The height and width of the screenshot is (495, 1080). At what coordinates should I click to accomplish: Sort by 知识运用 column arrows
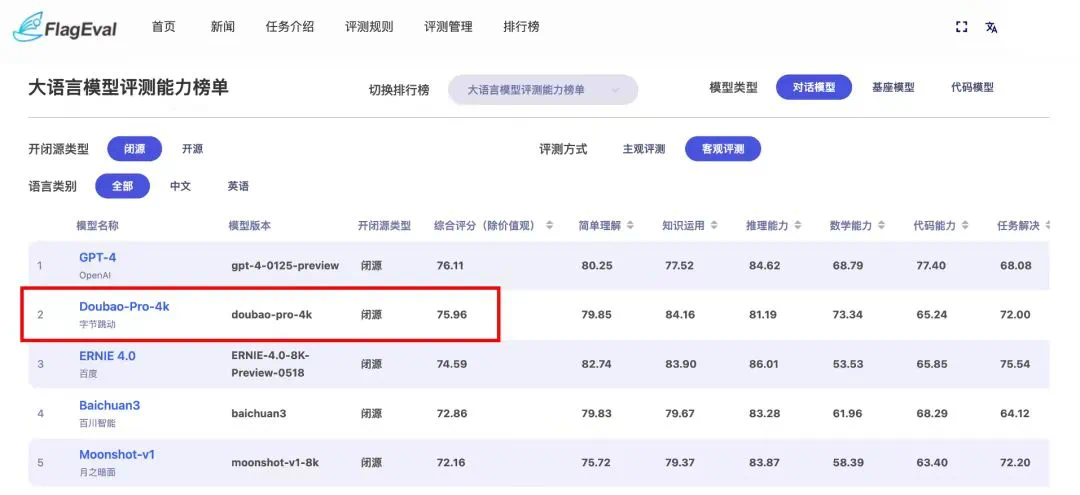point(714,226)
